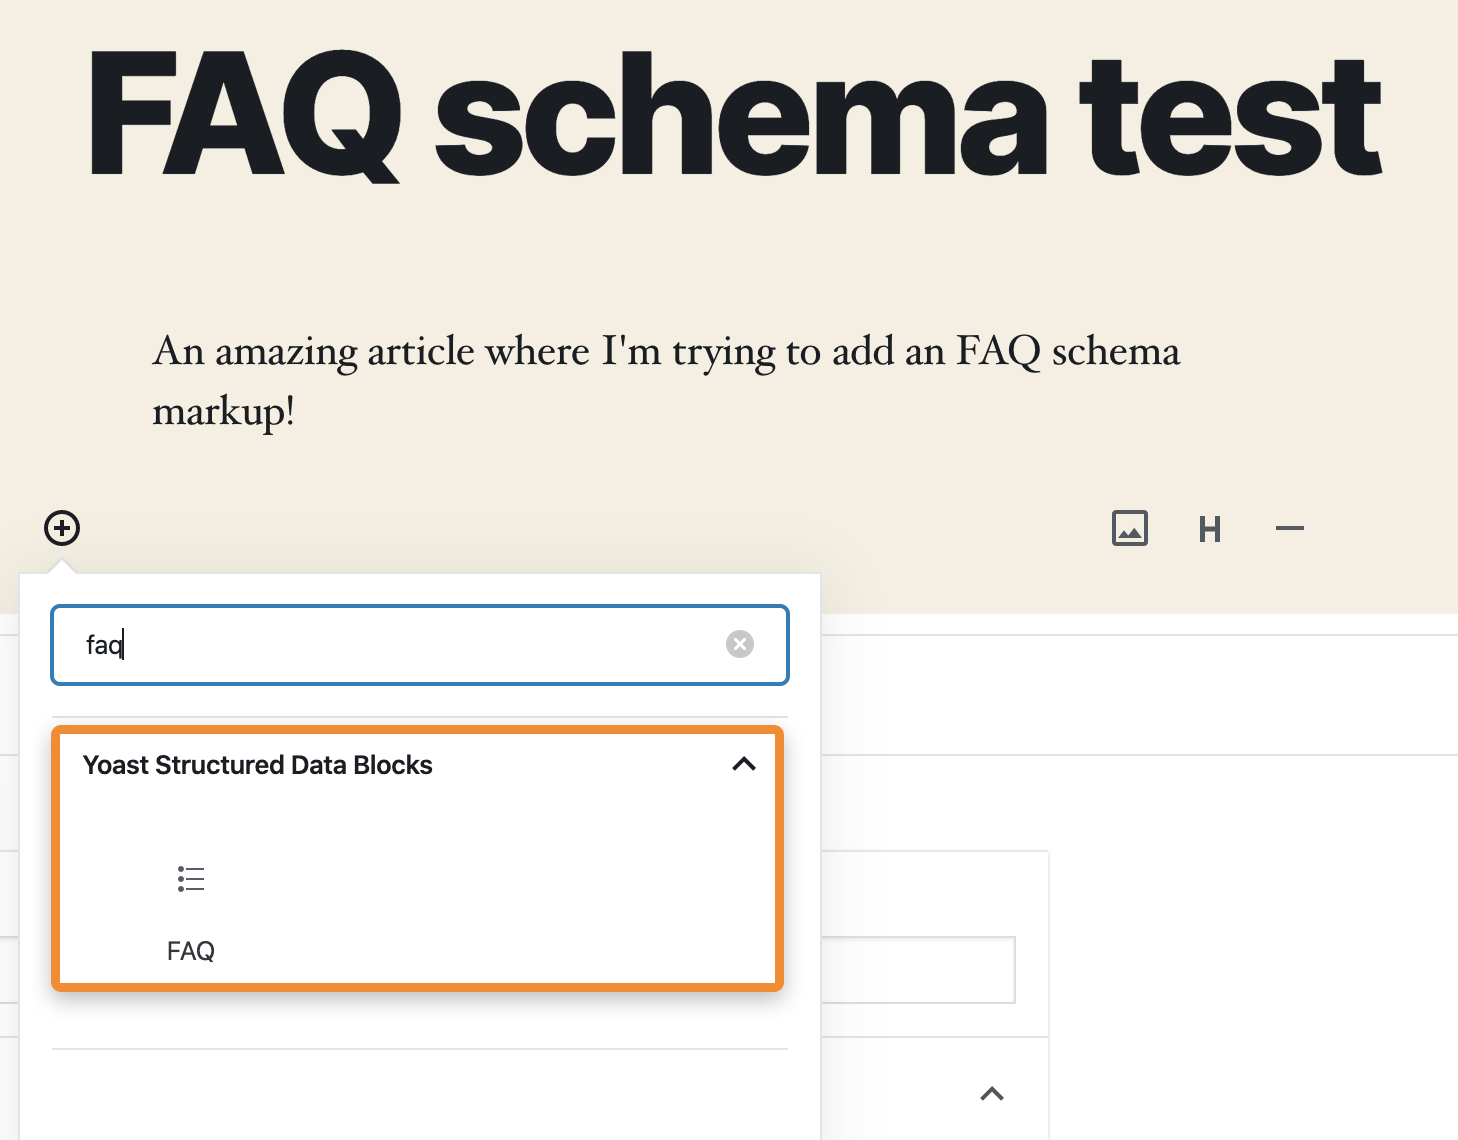
Task: Click the FAQ block icon under Yoast category
Action: (190, 879)
